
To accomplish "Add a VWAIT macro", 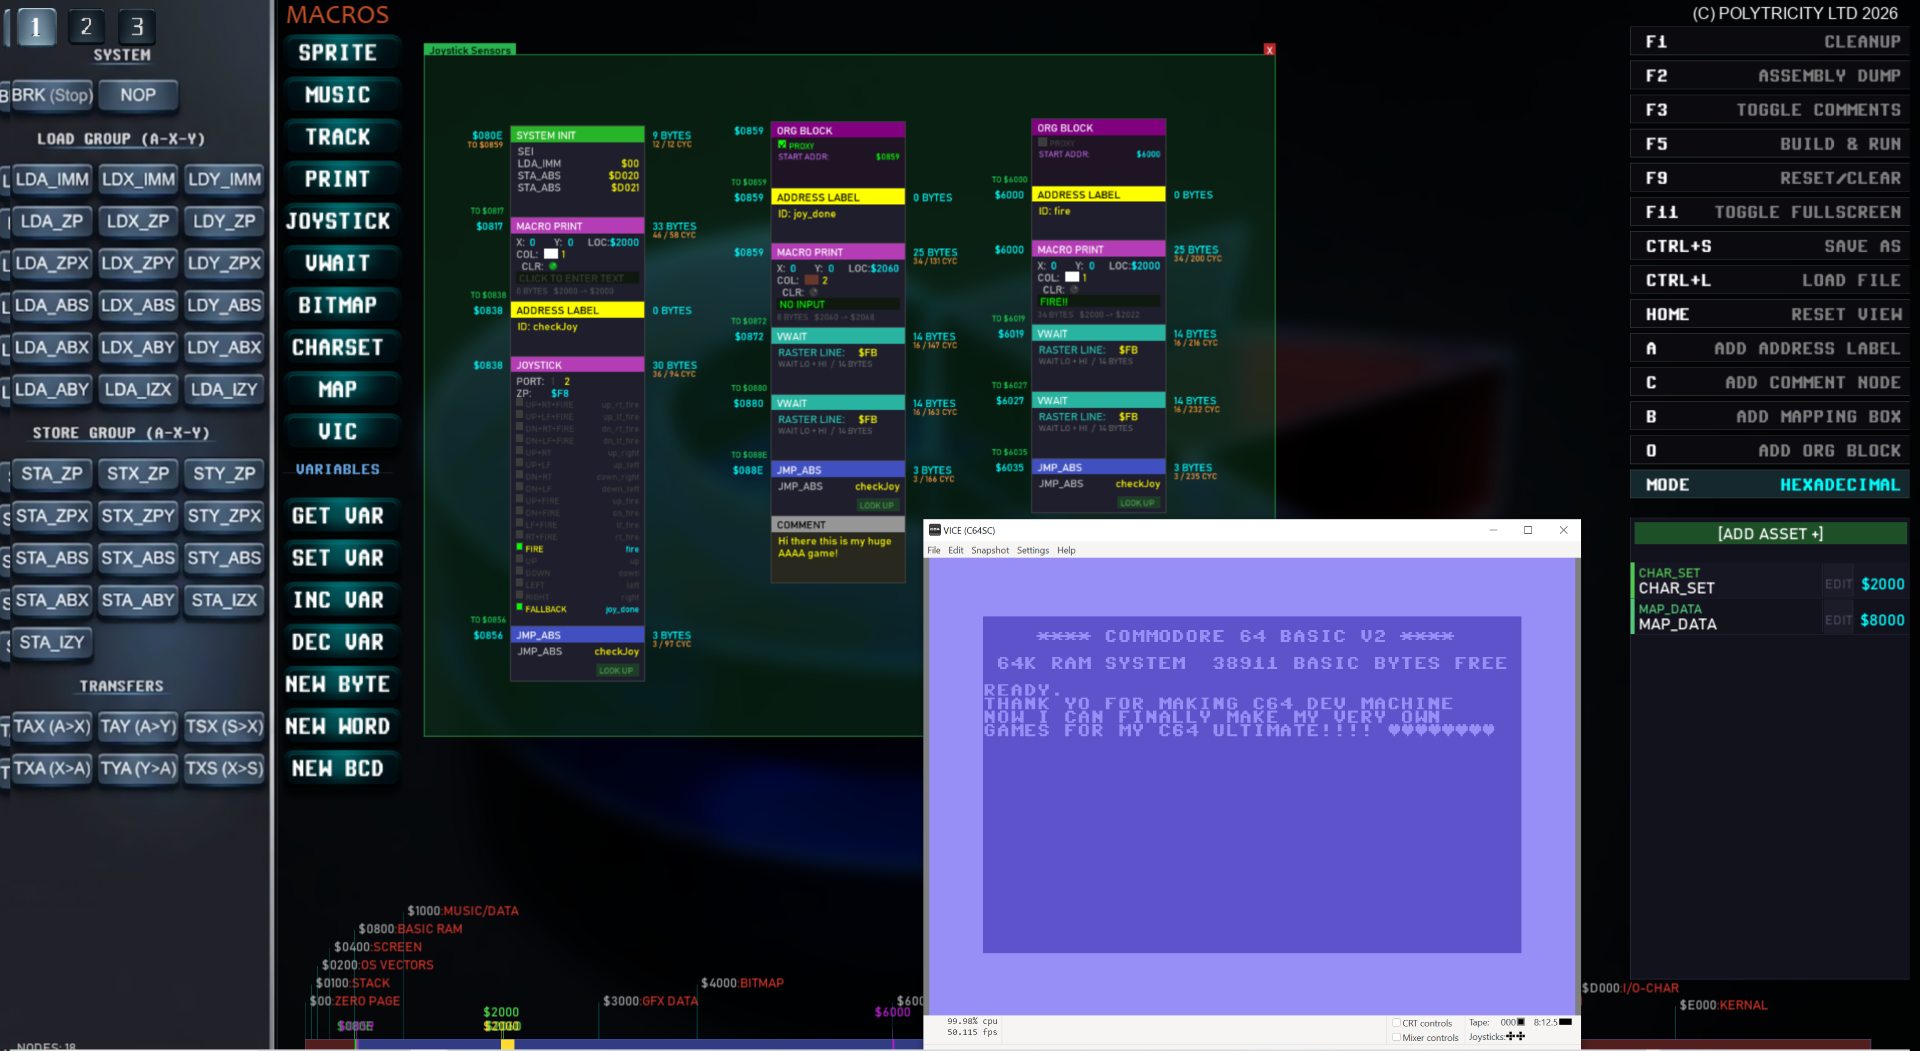I will pos(338,263).
